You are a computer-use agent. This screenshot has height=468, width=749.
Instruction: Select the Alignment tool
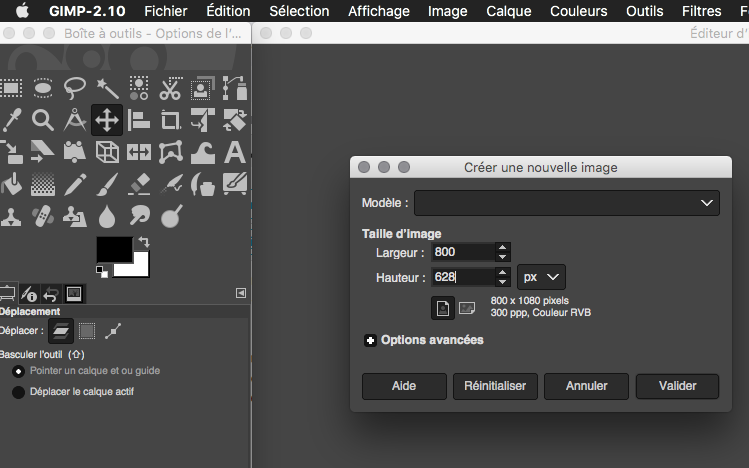139,120
